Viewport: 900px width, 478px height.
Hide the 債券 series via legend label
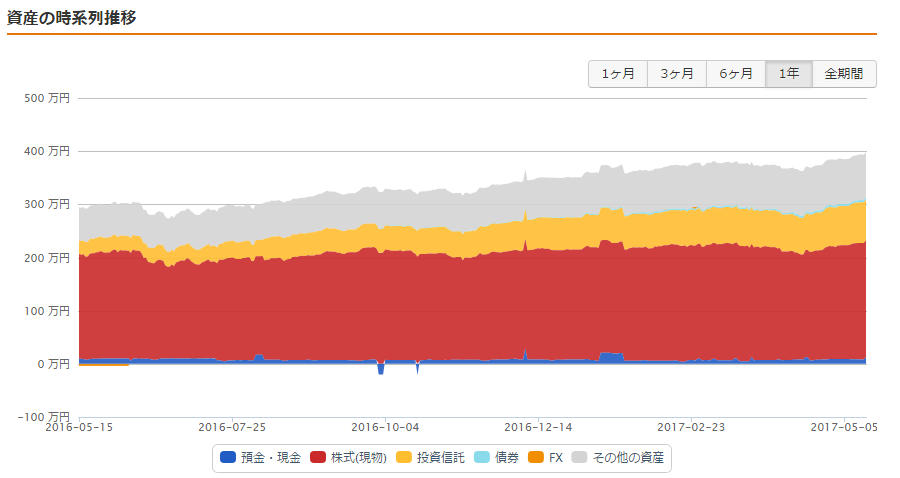(507, 458)
